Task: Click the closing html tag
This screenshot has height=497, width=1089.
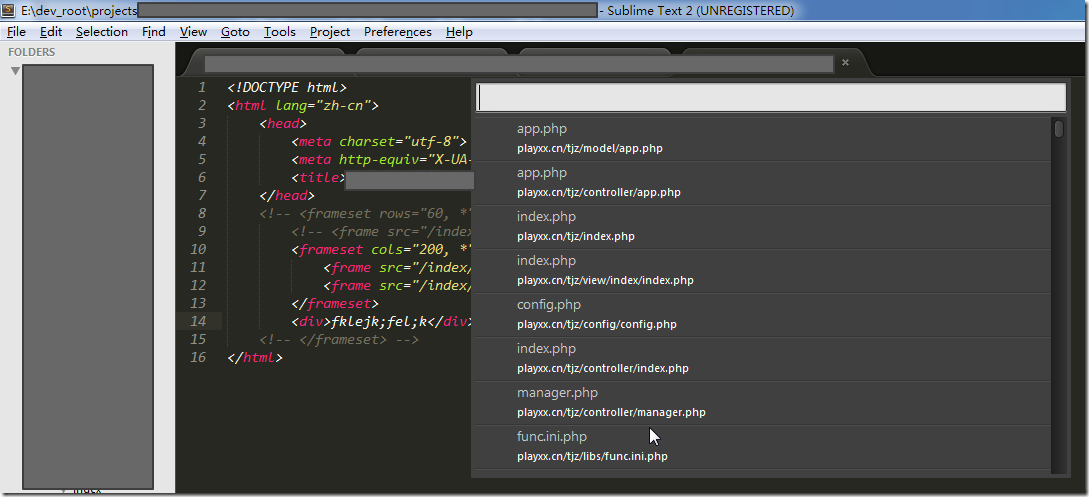Action: (x=255, y=357)
